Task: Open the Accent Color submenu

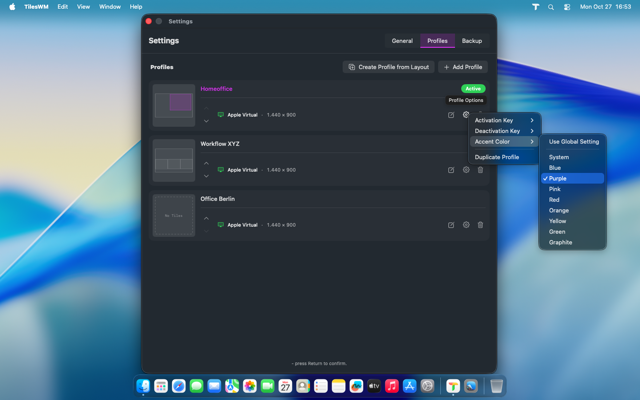Action: 504,142
